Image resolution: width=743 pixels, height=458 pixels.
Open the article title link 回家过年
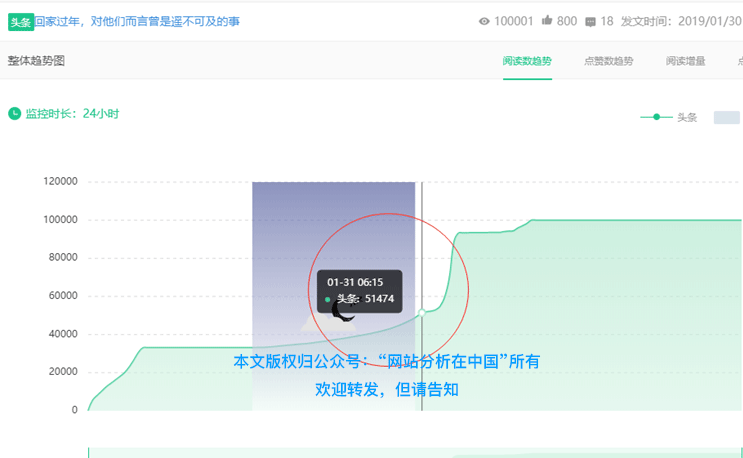tap(137, 21)
